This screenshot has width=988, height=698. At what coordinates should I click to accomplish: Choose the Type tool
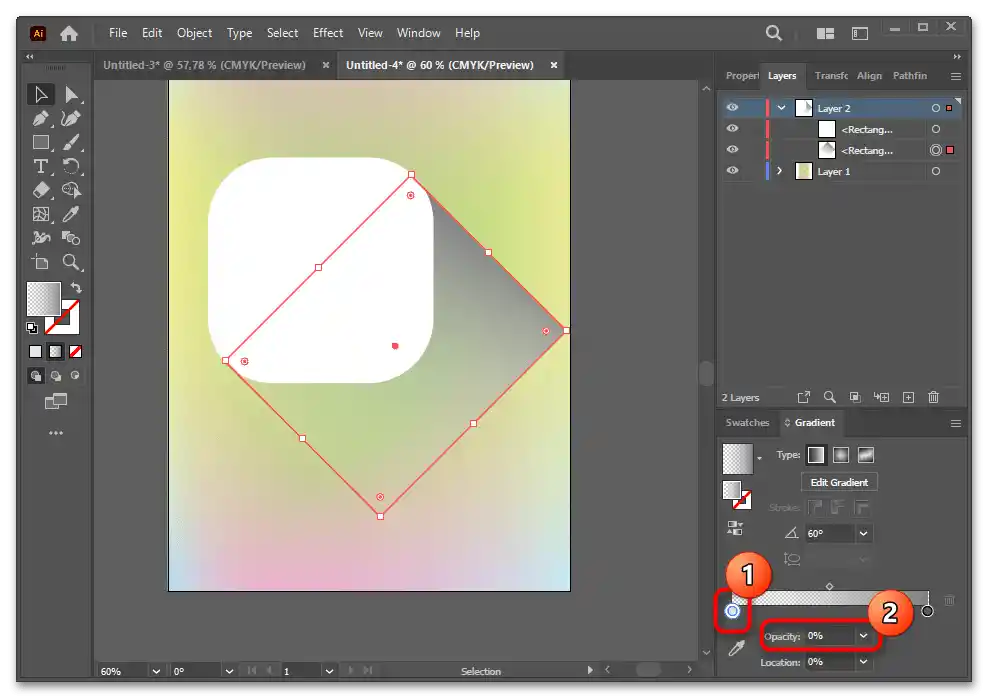[x=41, y=166]
